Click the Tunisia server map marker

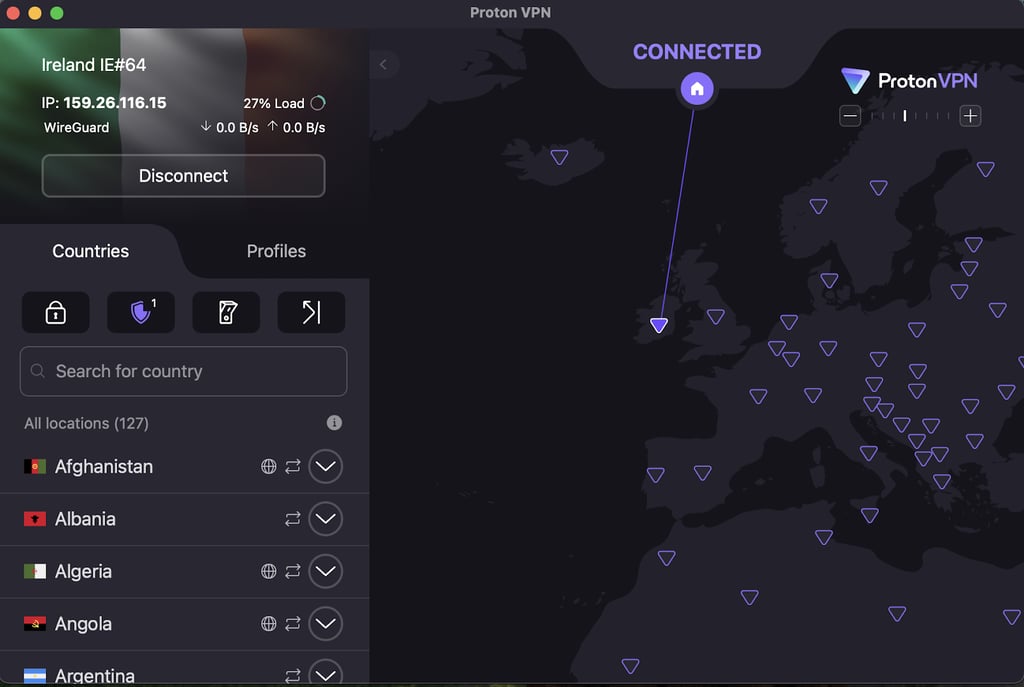(x=824, y=537)
